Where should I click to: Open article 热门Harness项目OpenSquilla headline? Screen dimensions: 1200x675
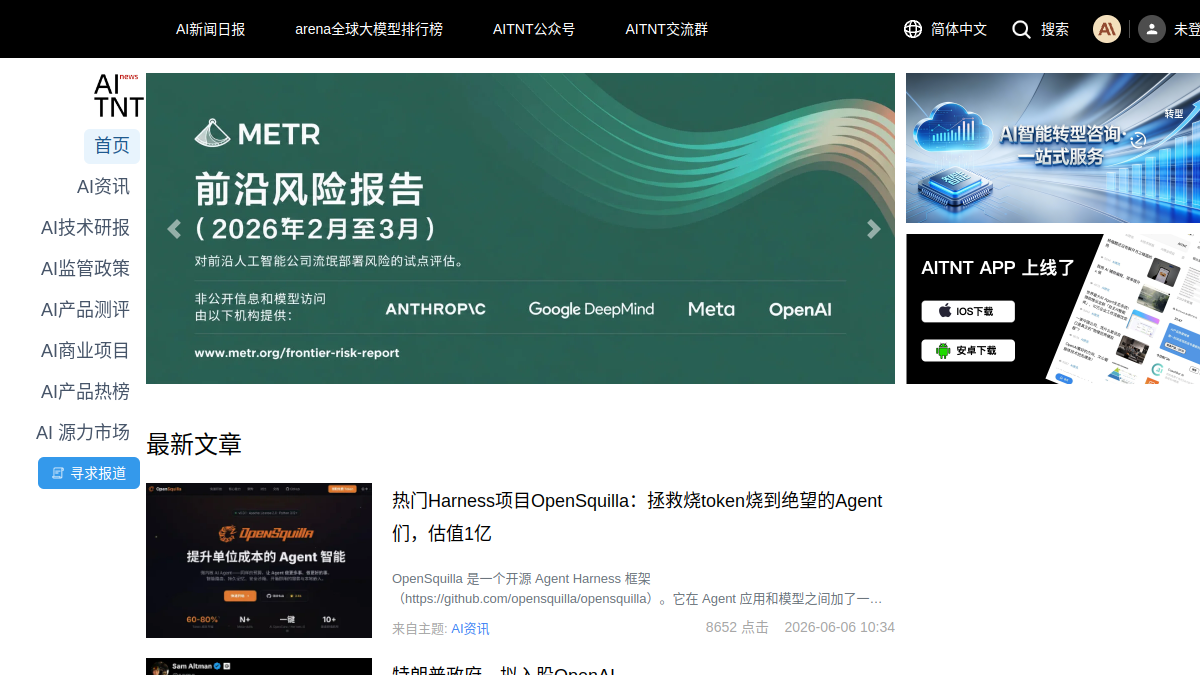(637, 517)
